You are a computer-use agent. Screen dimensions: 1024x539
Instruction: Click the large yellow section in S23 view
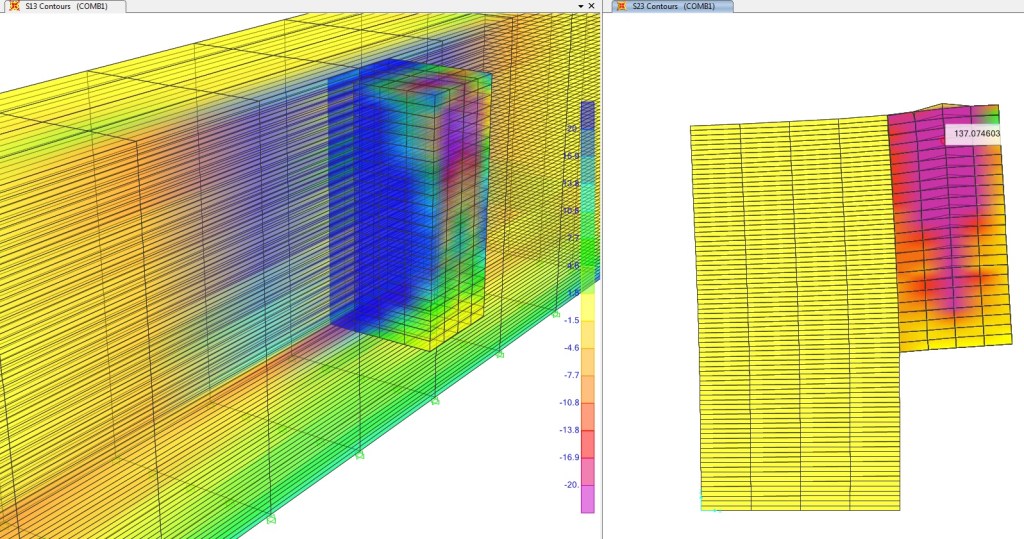tap(795, 320)
